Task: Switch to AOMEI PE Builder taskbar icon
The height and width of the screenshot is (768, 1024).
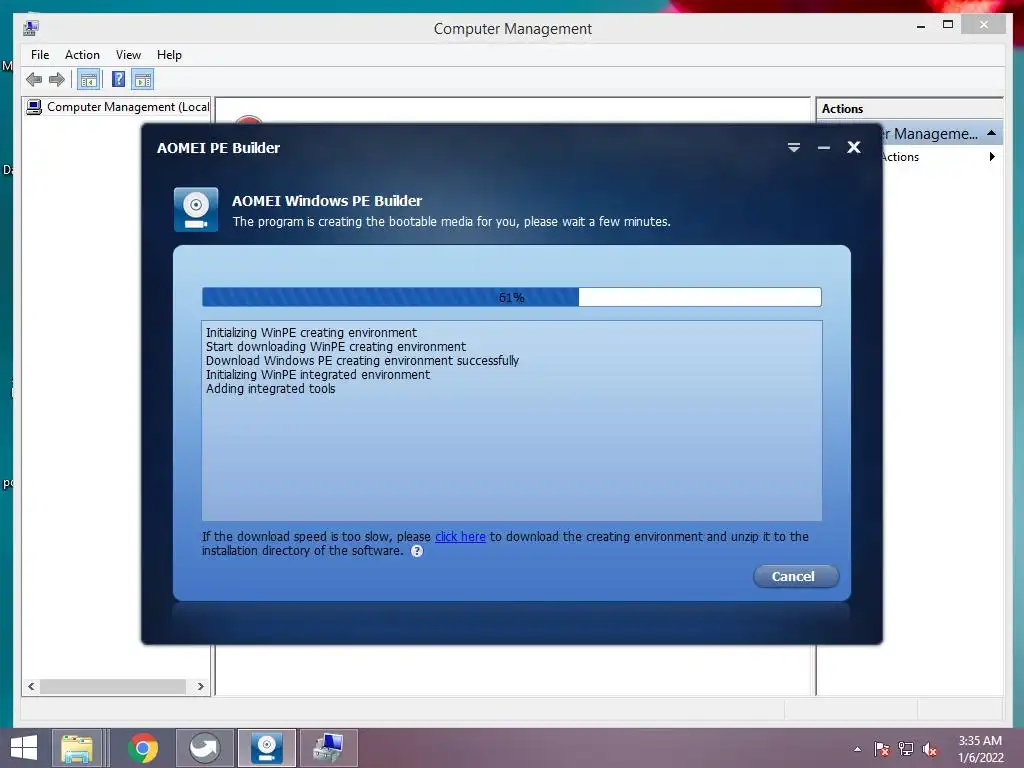Action: pos(266,748)
